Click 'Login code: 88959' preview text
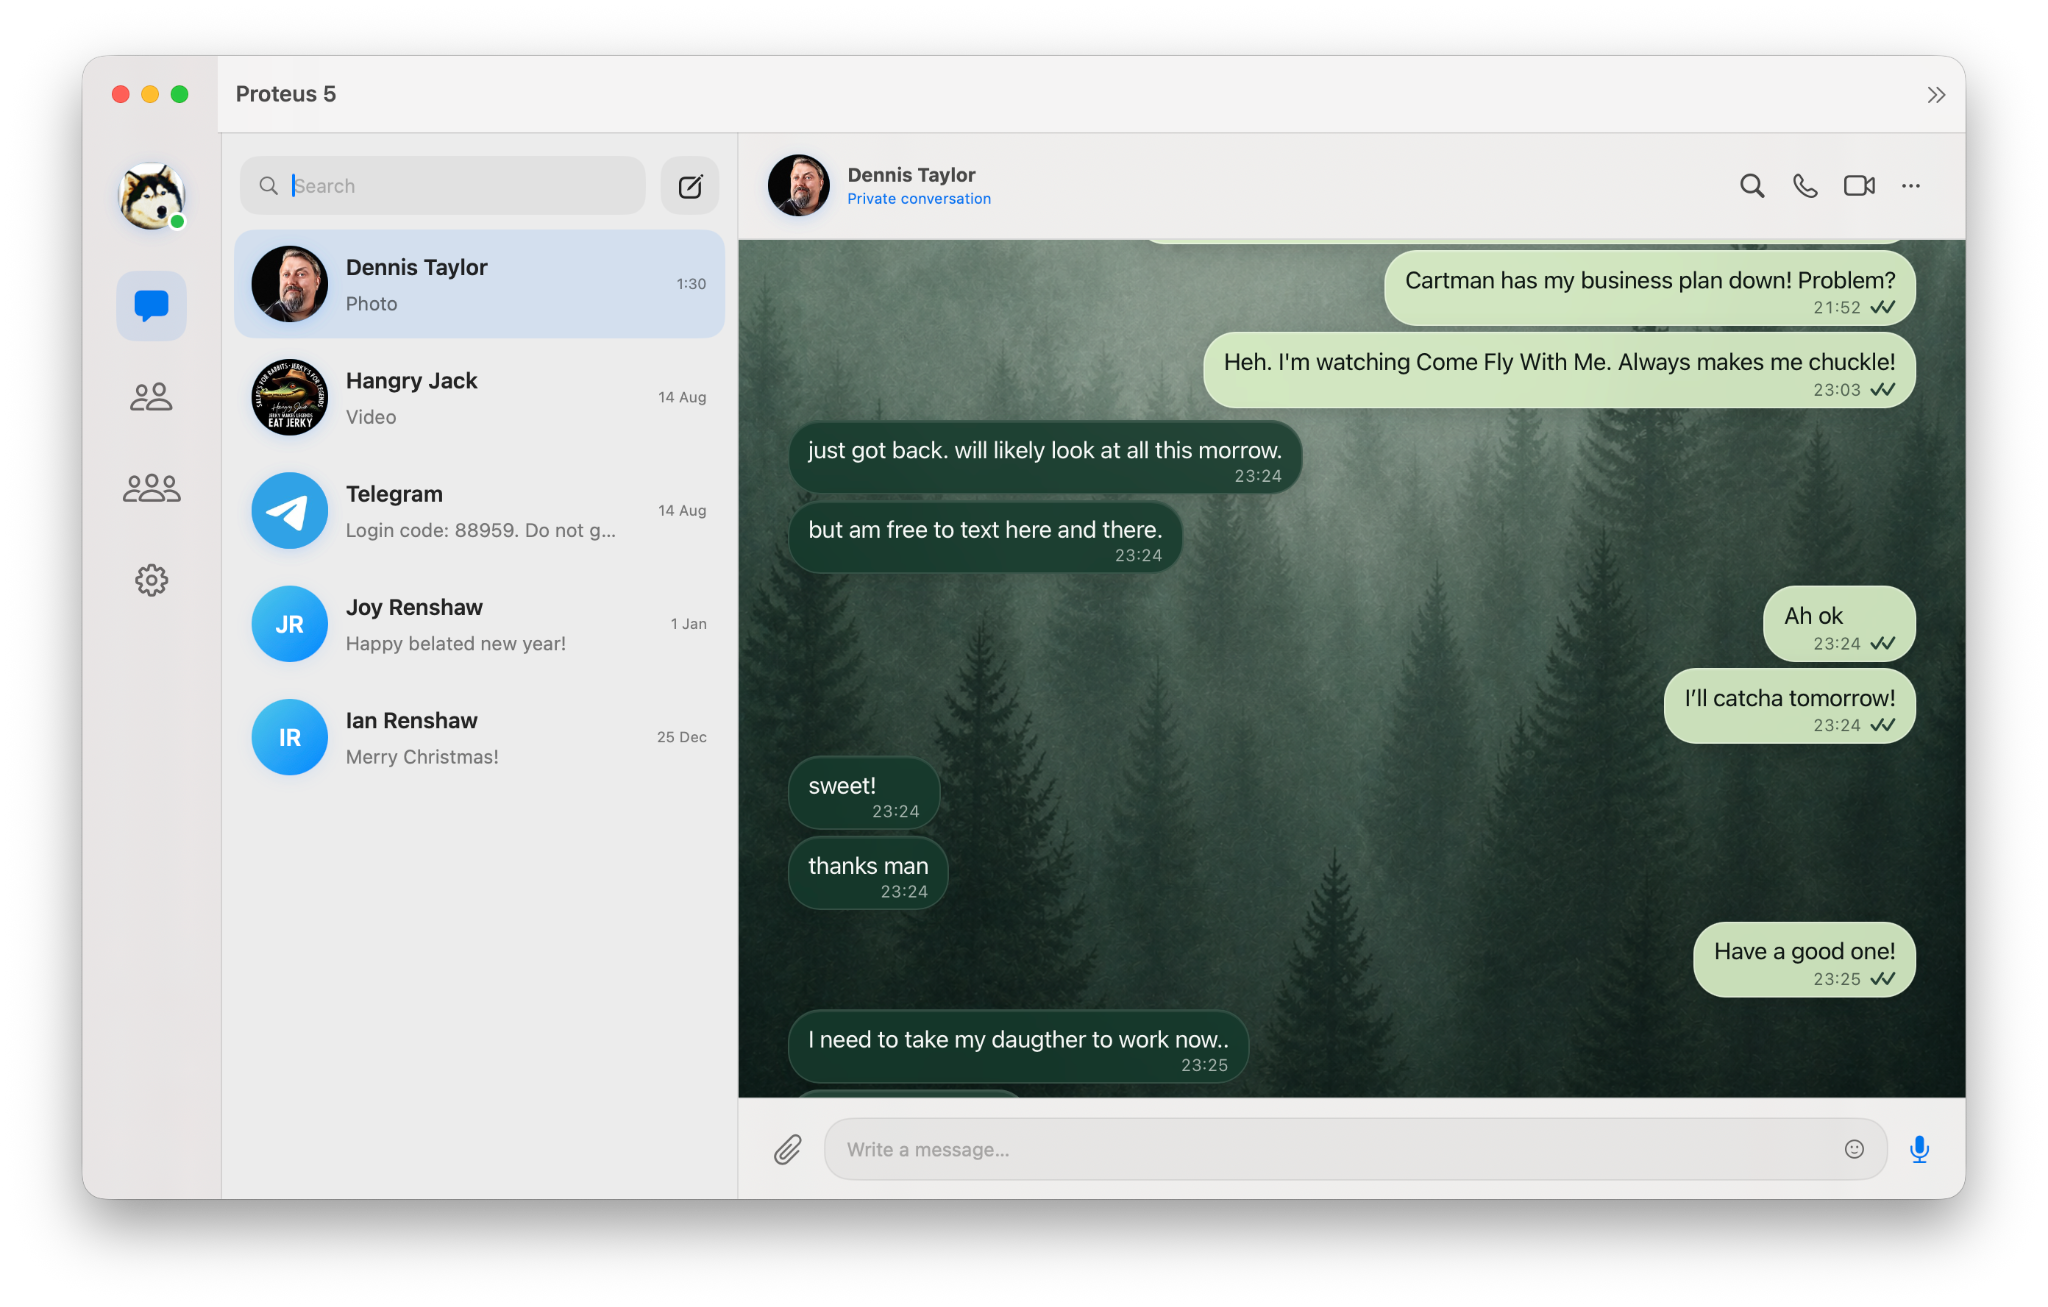This screenshot has width=2048, height=1307. tap(480, 531)
